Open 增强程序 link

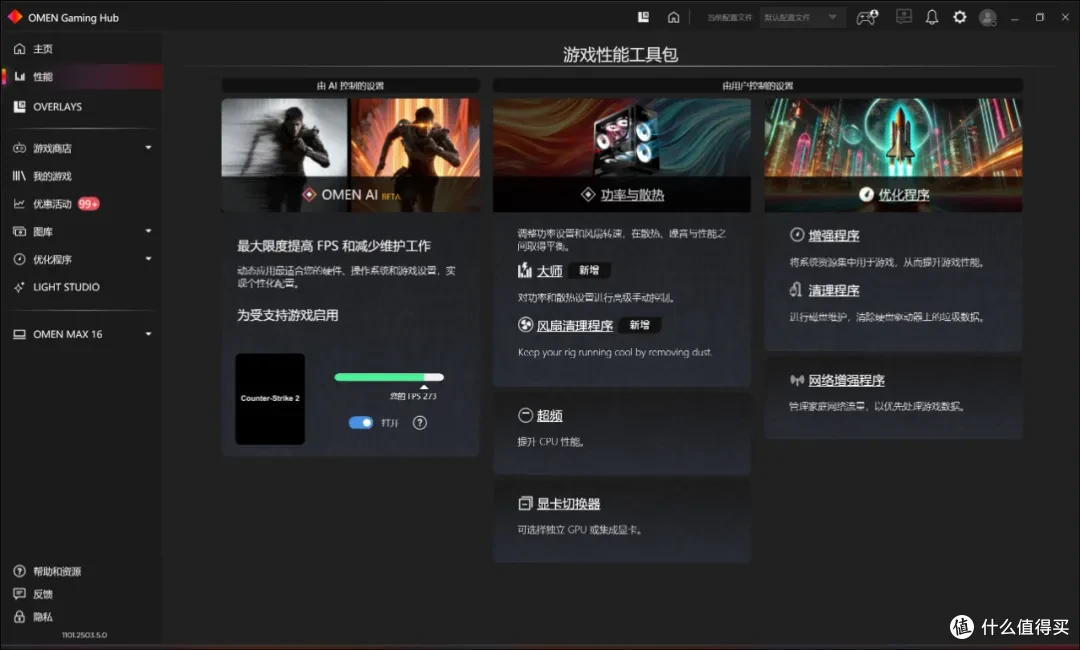[x=834, y=235]
